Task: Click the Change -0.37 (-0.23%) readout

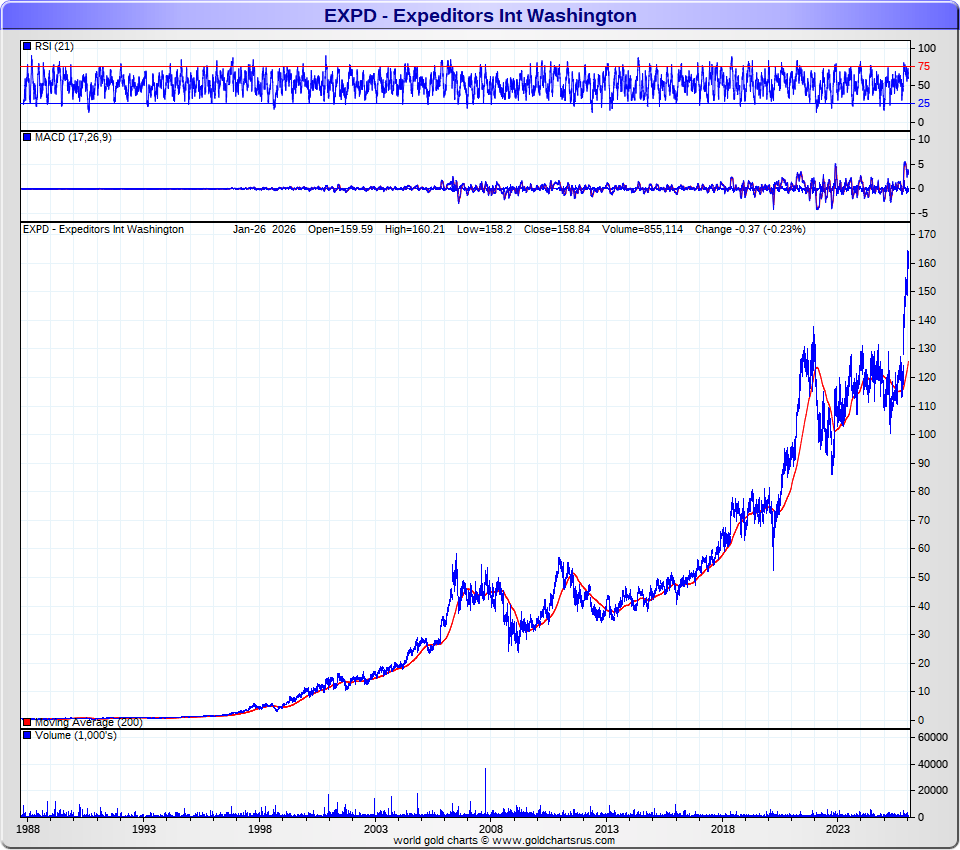Action: (x=750, y=230)
